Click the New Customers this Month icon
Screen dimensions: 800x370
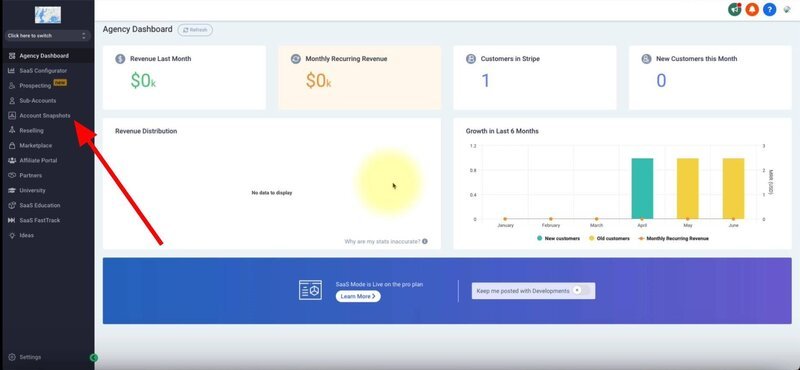click(x=646, y=59)
